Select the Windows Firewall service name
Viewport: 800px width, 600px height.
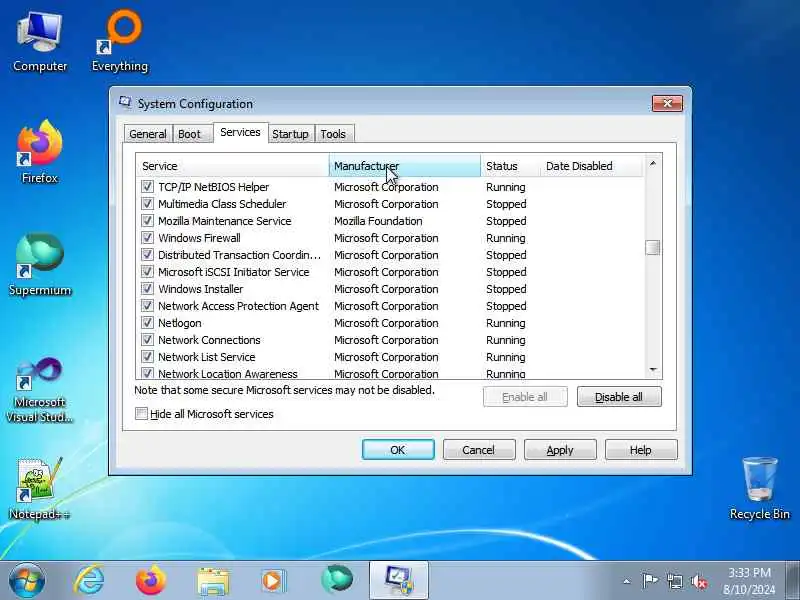tap(199, 238)
